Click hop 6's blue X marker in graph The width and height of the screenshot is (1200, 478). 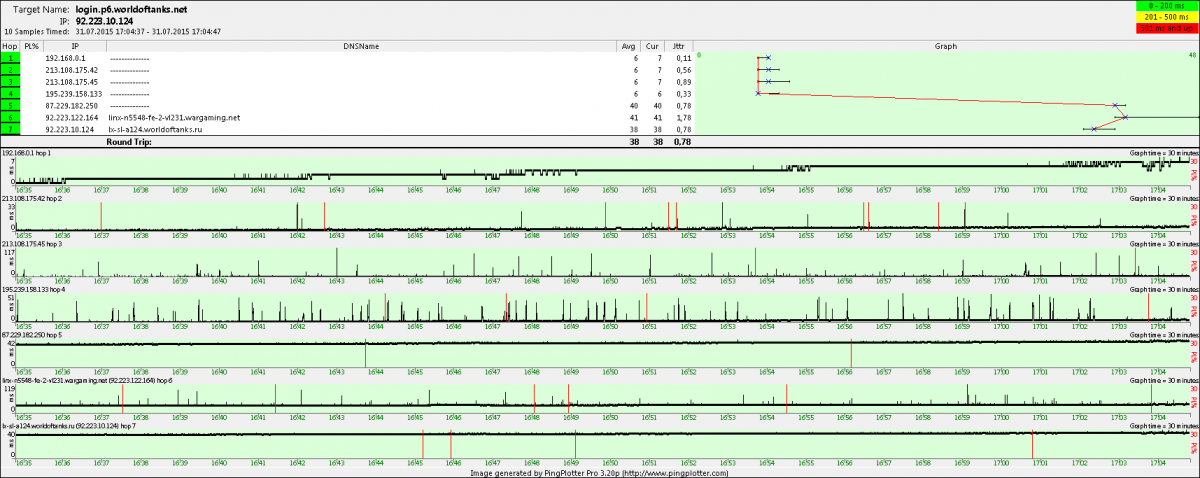click(x=1125, y=117)
